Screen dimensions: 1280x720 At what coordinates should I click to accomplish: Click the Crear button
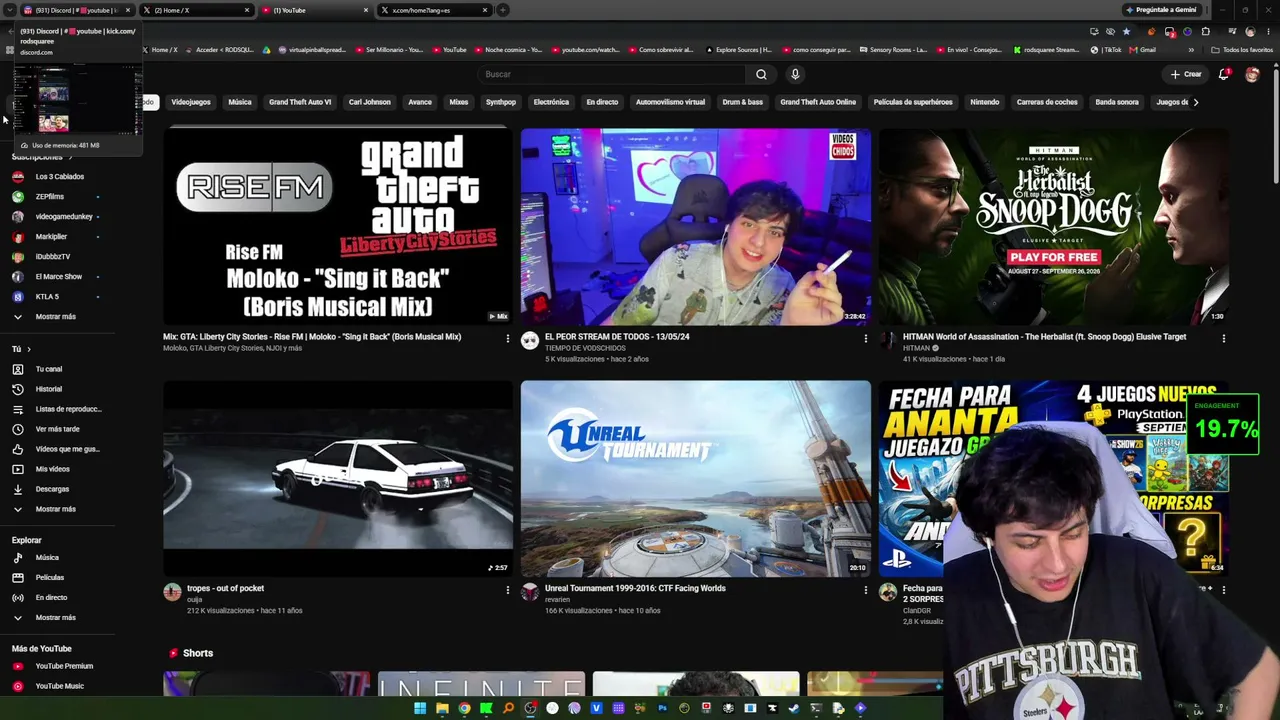(1186, 74)
